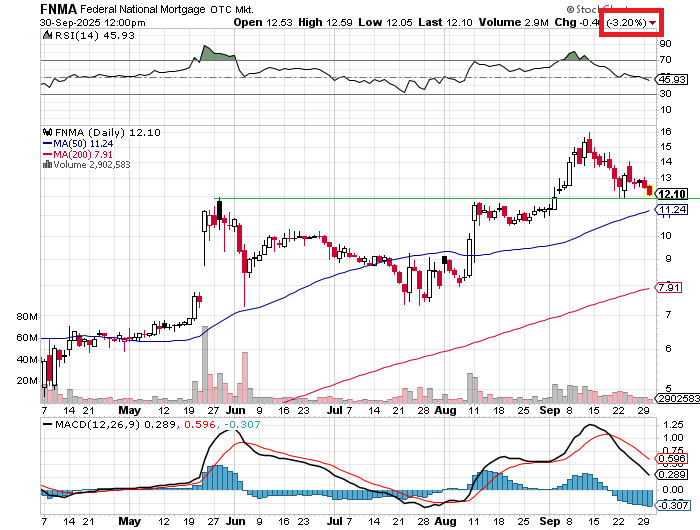Click the 7.91 red tag on the price axis

click(x=669, y=287)
